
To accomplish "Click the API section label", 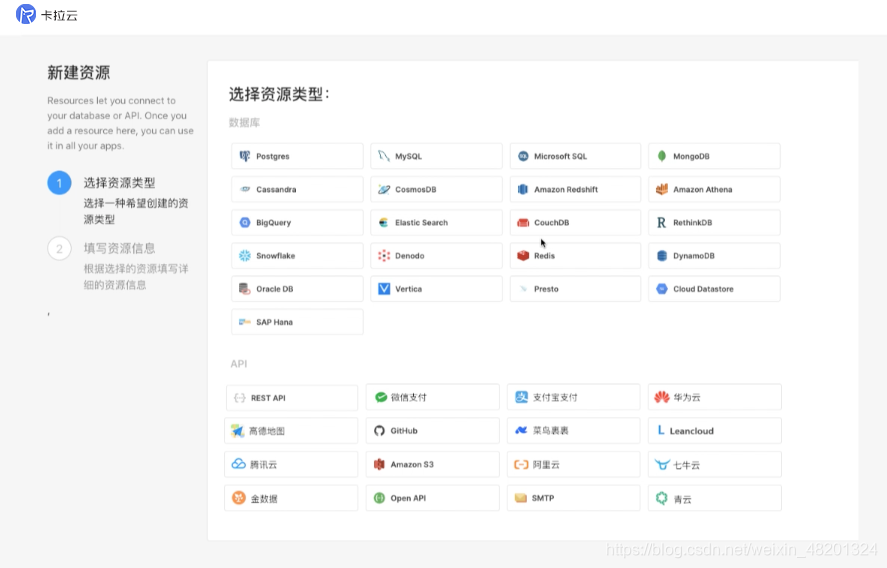I will 239,364.
